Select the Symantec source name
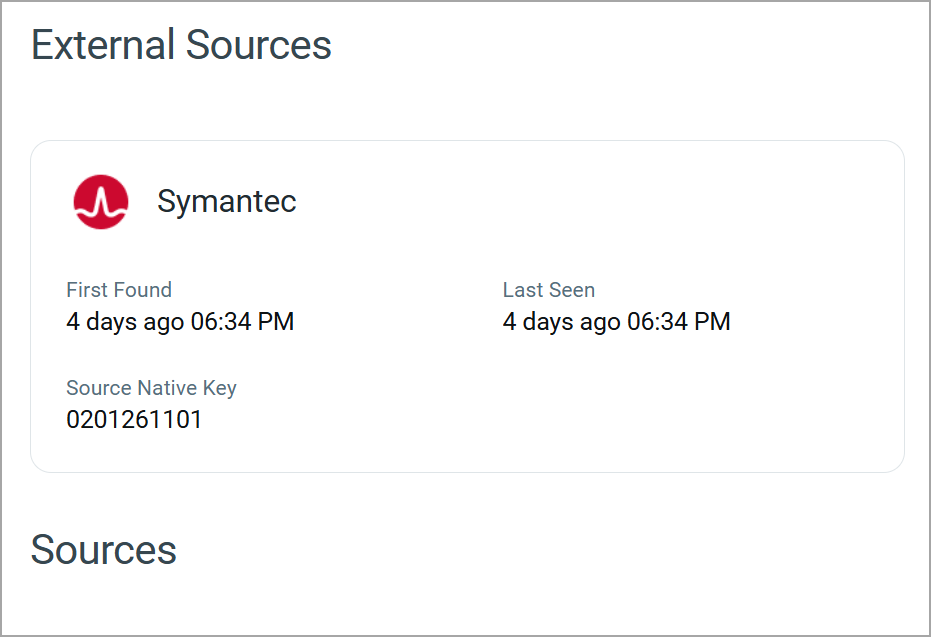 [227, 202]
